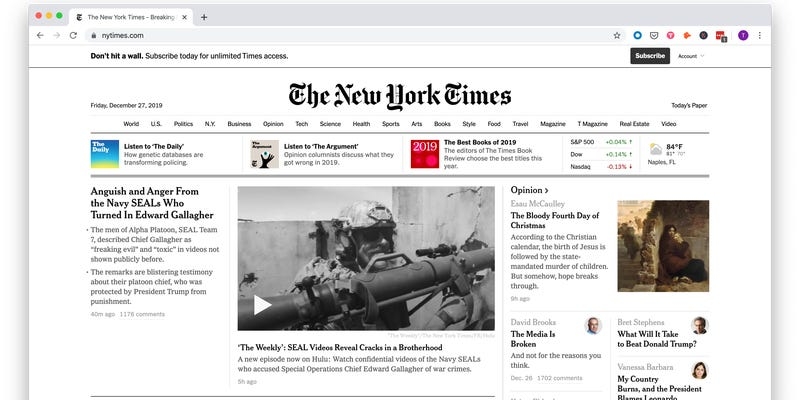The height and width of the screenshot is (400, 800).
Task: Click The Best Books of 2019 link
Action: (480, 142)
